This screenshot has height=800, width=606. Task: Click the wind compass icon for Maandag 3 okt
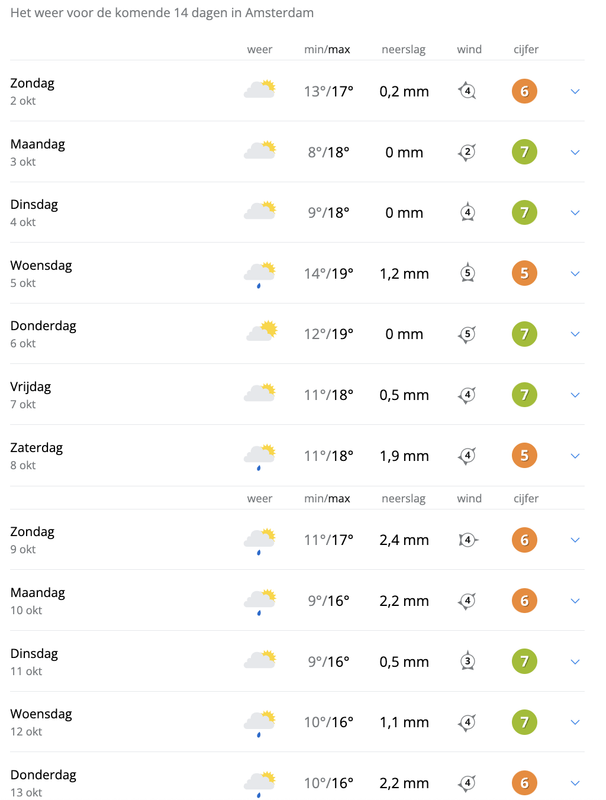click(x=467, y=152)
